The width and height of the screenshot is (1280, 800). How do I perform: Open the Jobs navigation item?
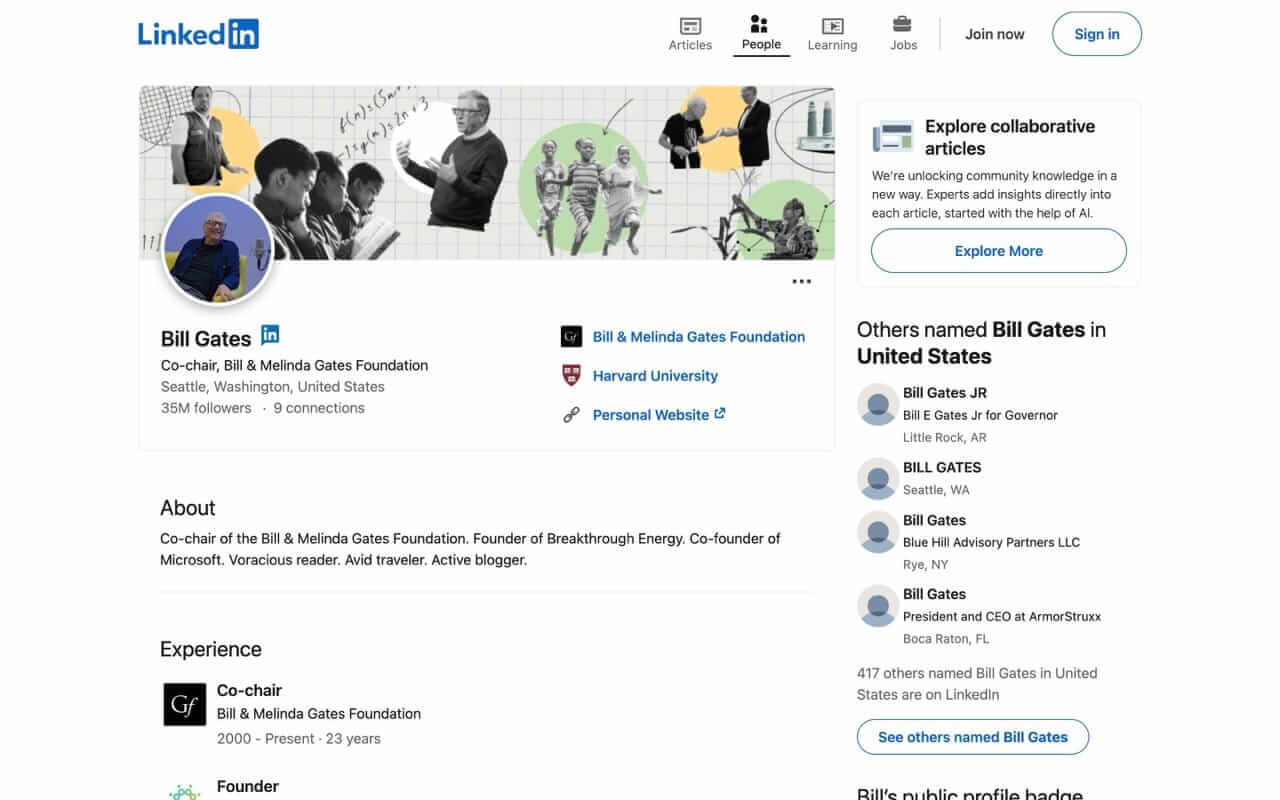click(903, 34)
